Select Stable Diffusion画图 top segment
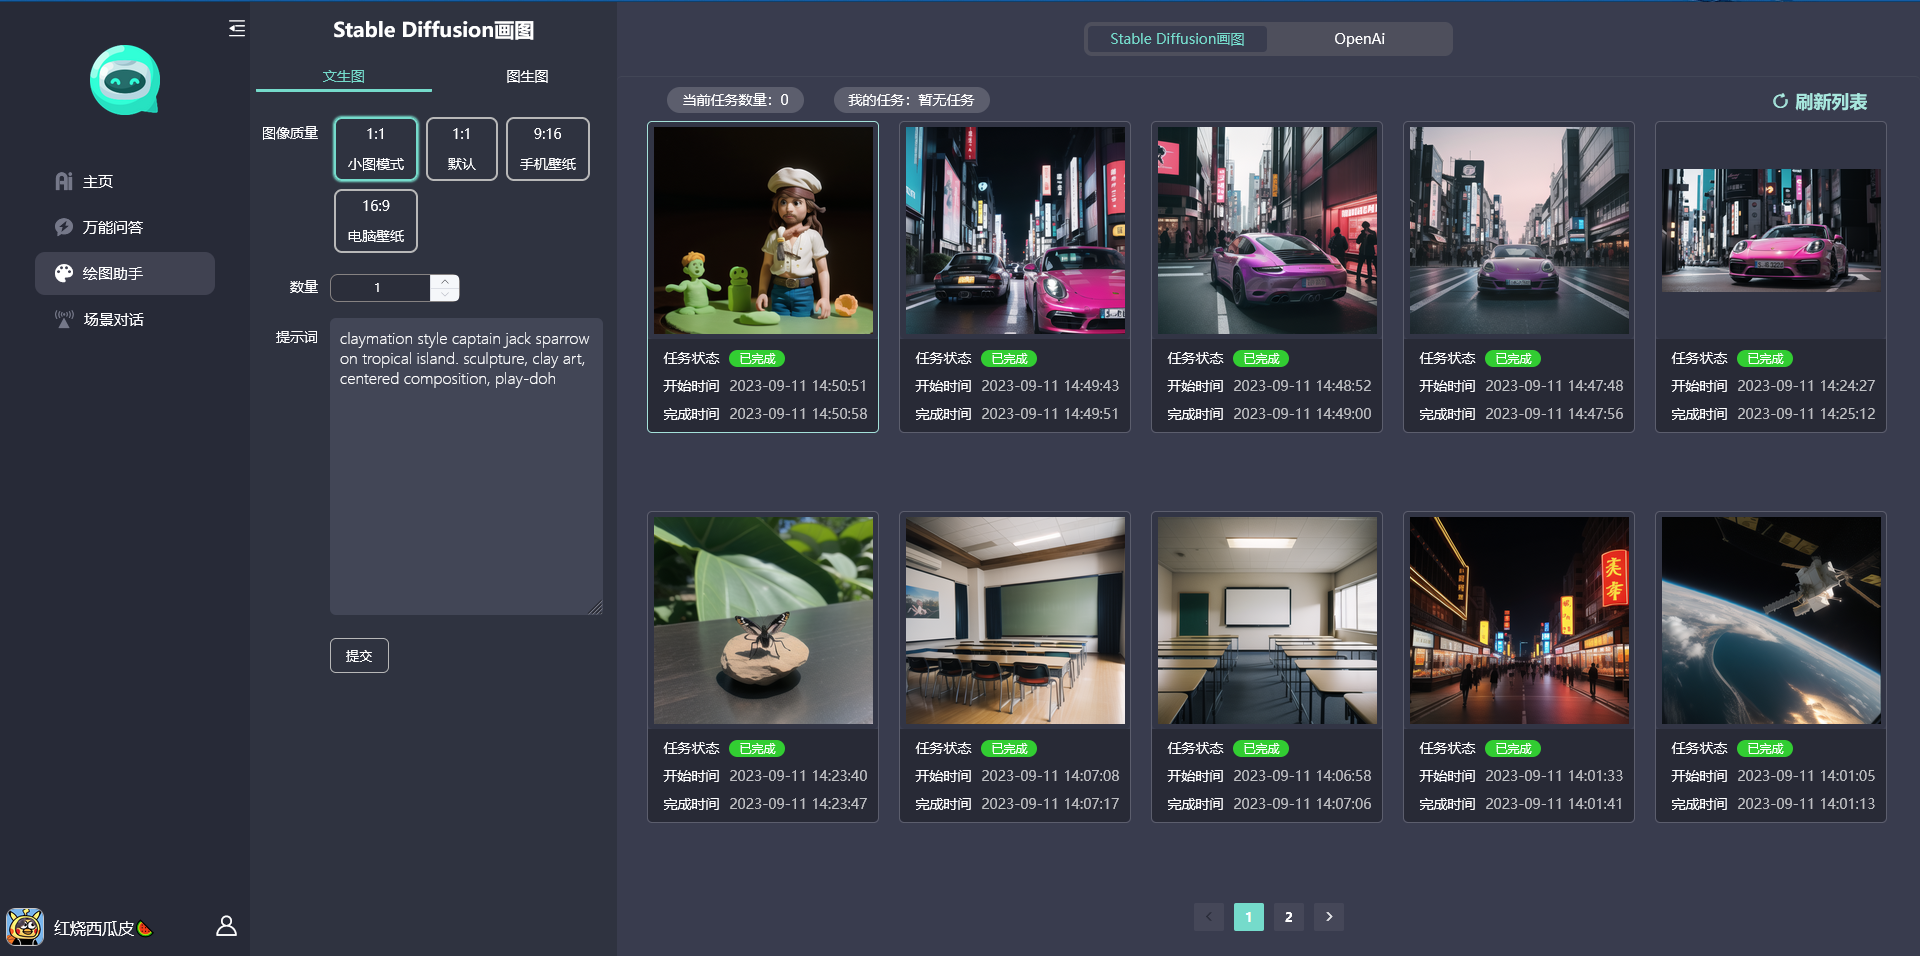Viewport: 1920px width, 956px height. [x=1177, y=39]
